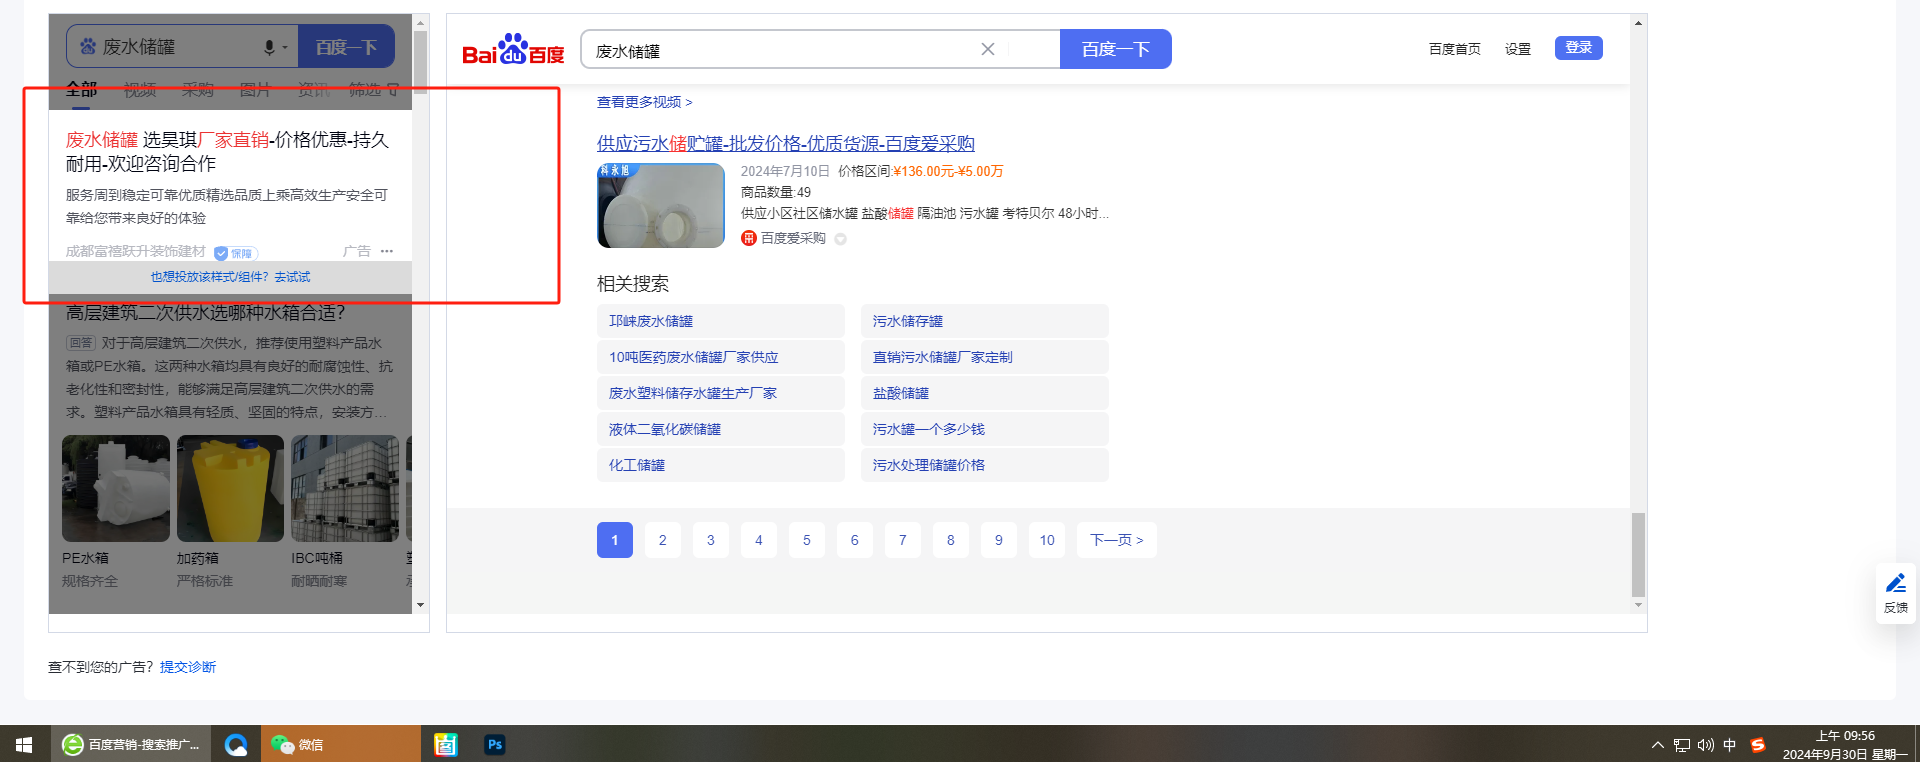Click the 百度爱采购 source icon
1920x762 pixels.
748,238
